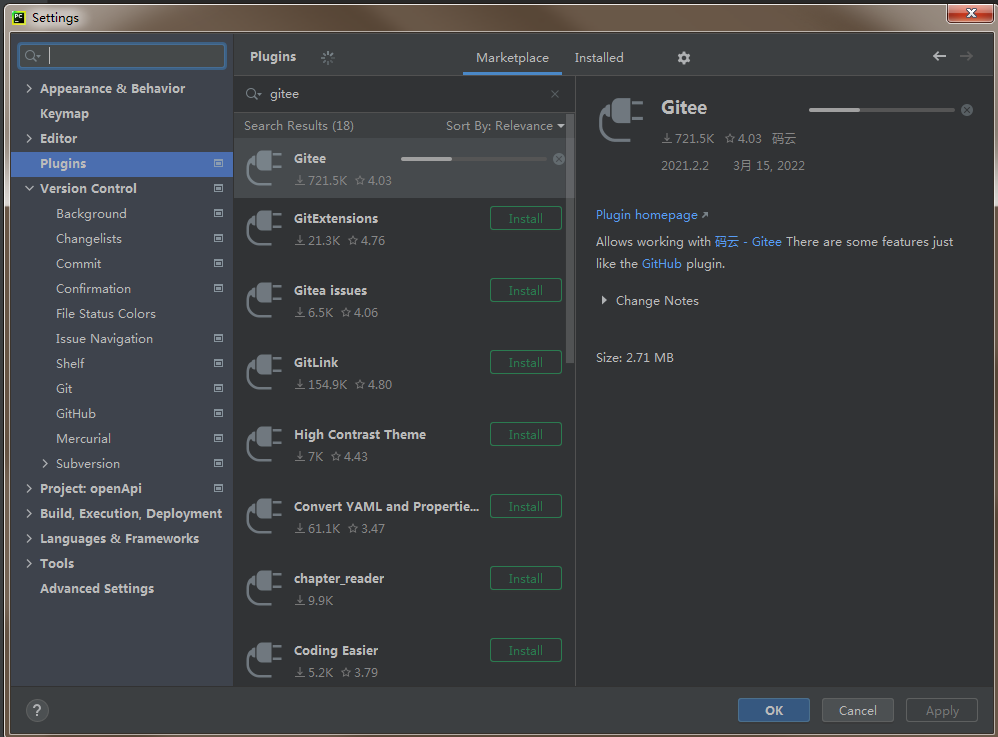Open the 码云 - Gitee link
This screenshot has width=998, height=737.
point(748,242)
